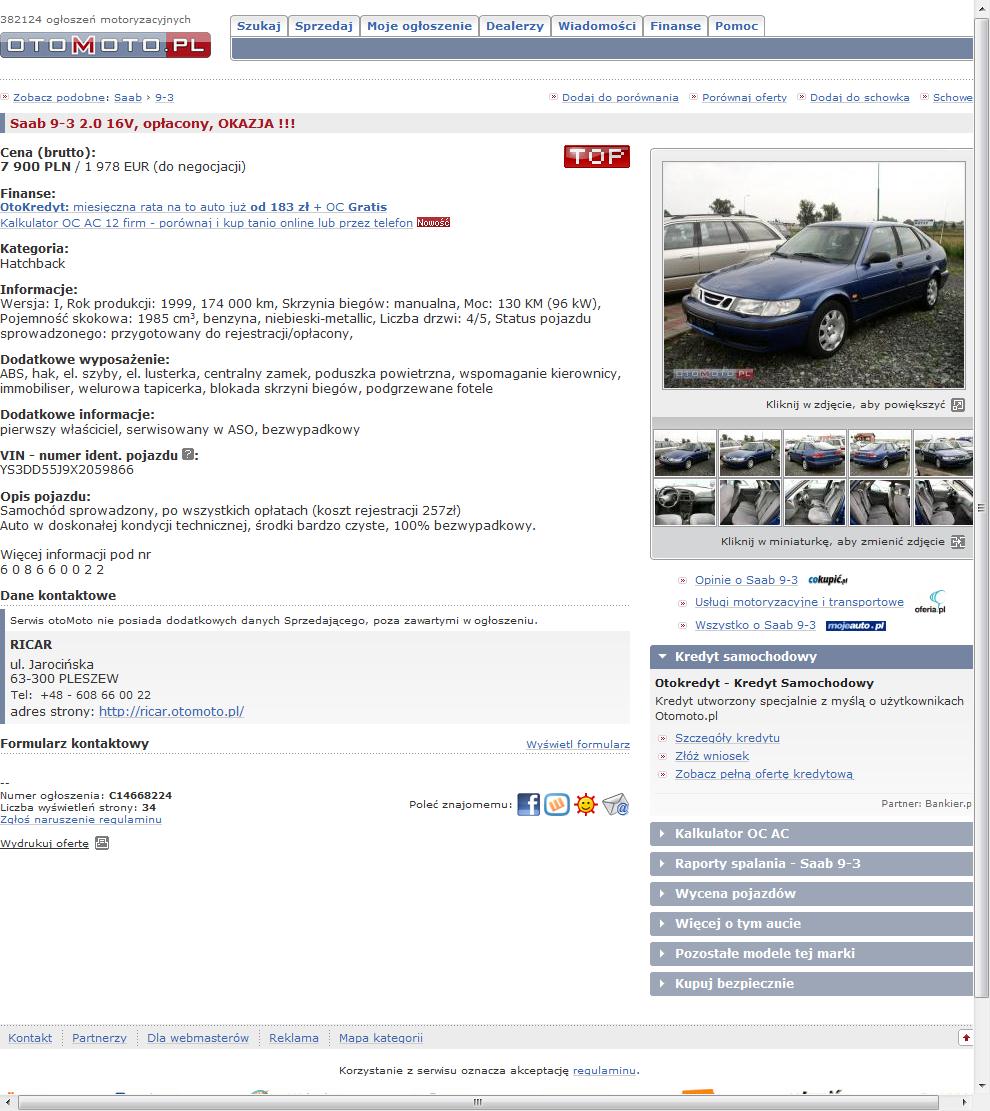Click Zobacz pełną ofertę kredytową link
This screenshot has width=990, height=1111.
[764, 774]
